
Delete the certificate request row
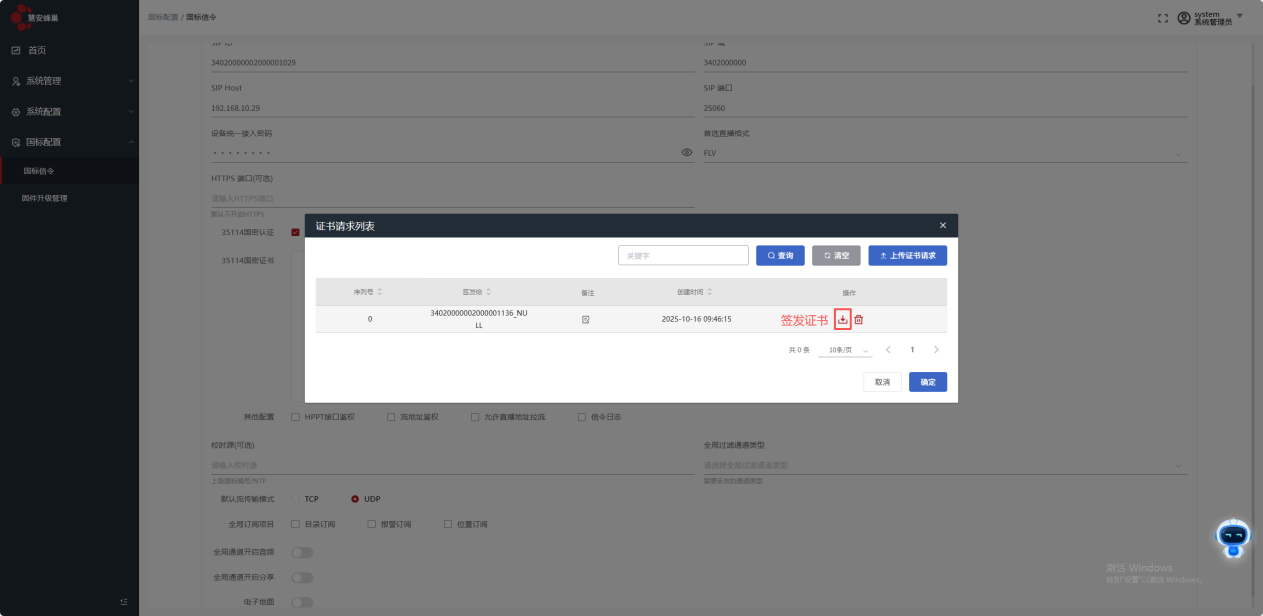tap(859, 319)
